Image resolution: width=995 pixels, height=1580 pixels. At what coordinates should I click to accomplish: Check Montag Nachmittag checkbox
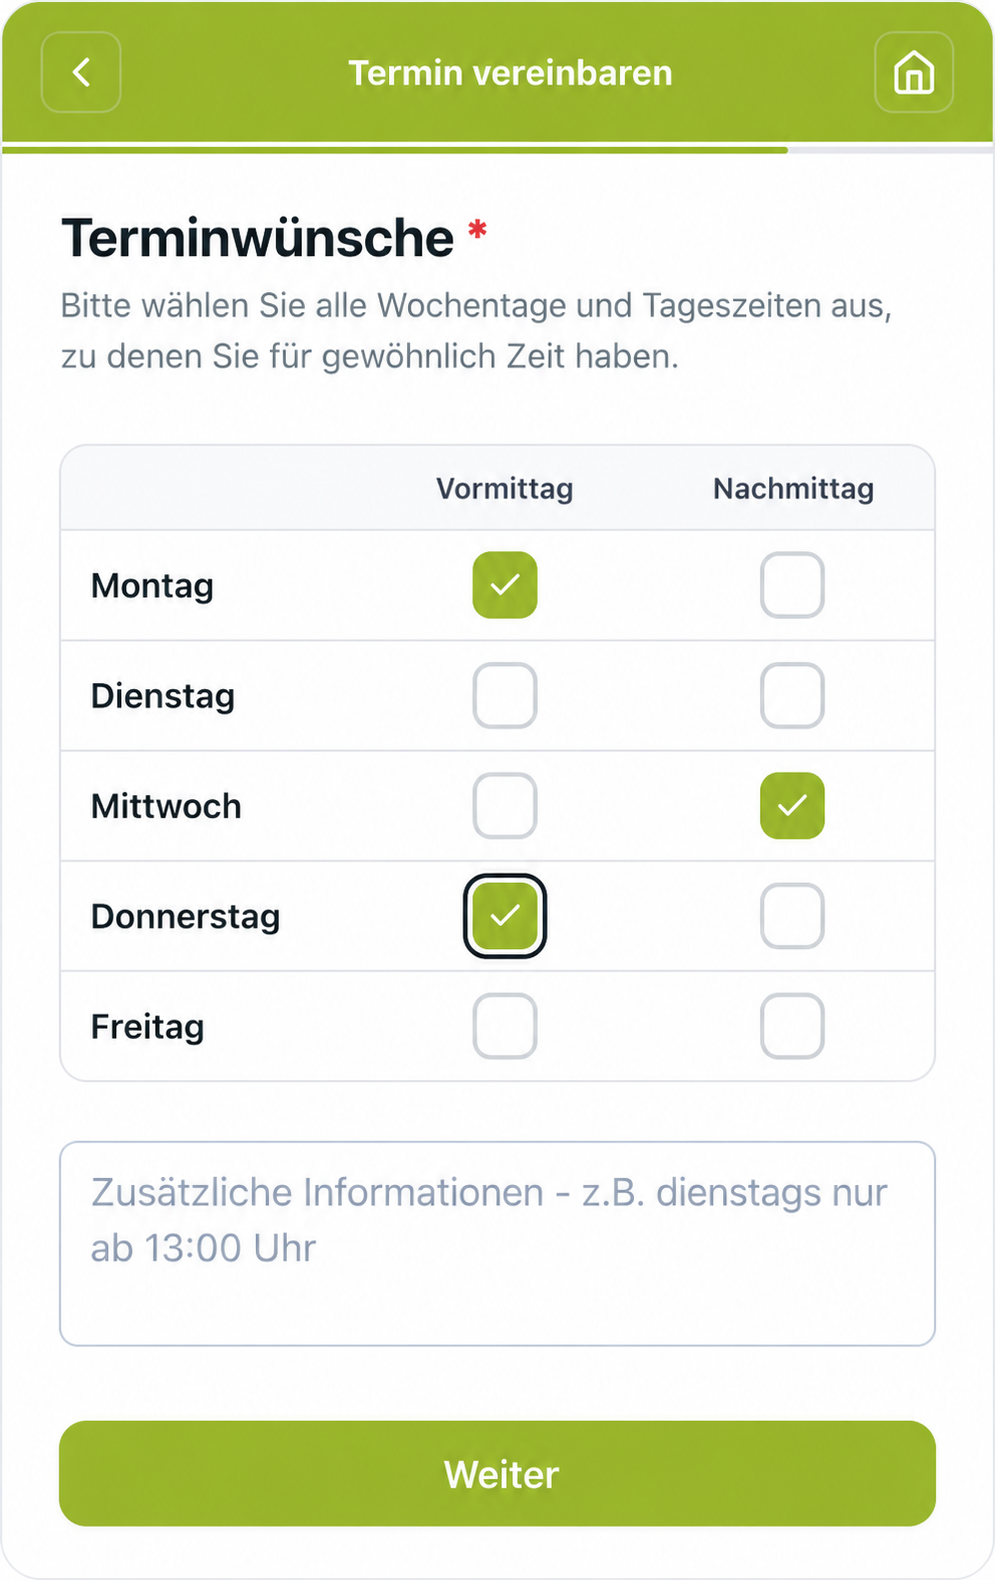(792, 585)
